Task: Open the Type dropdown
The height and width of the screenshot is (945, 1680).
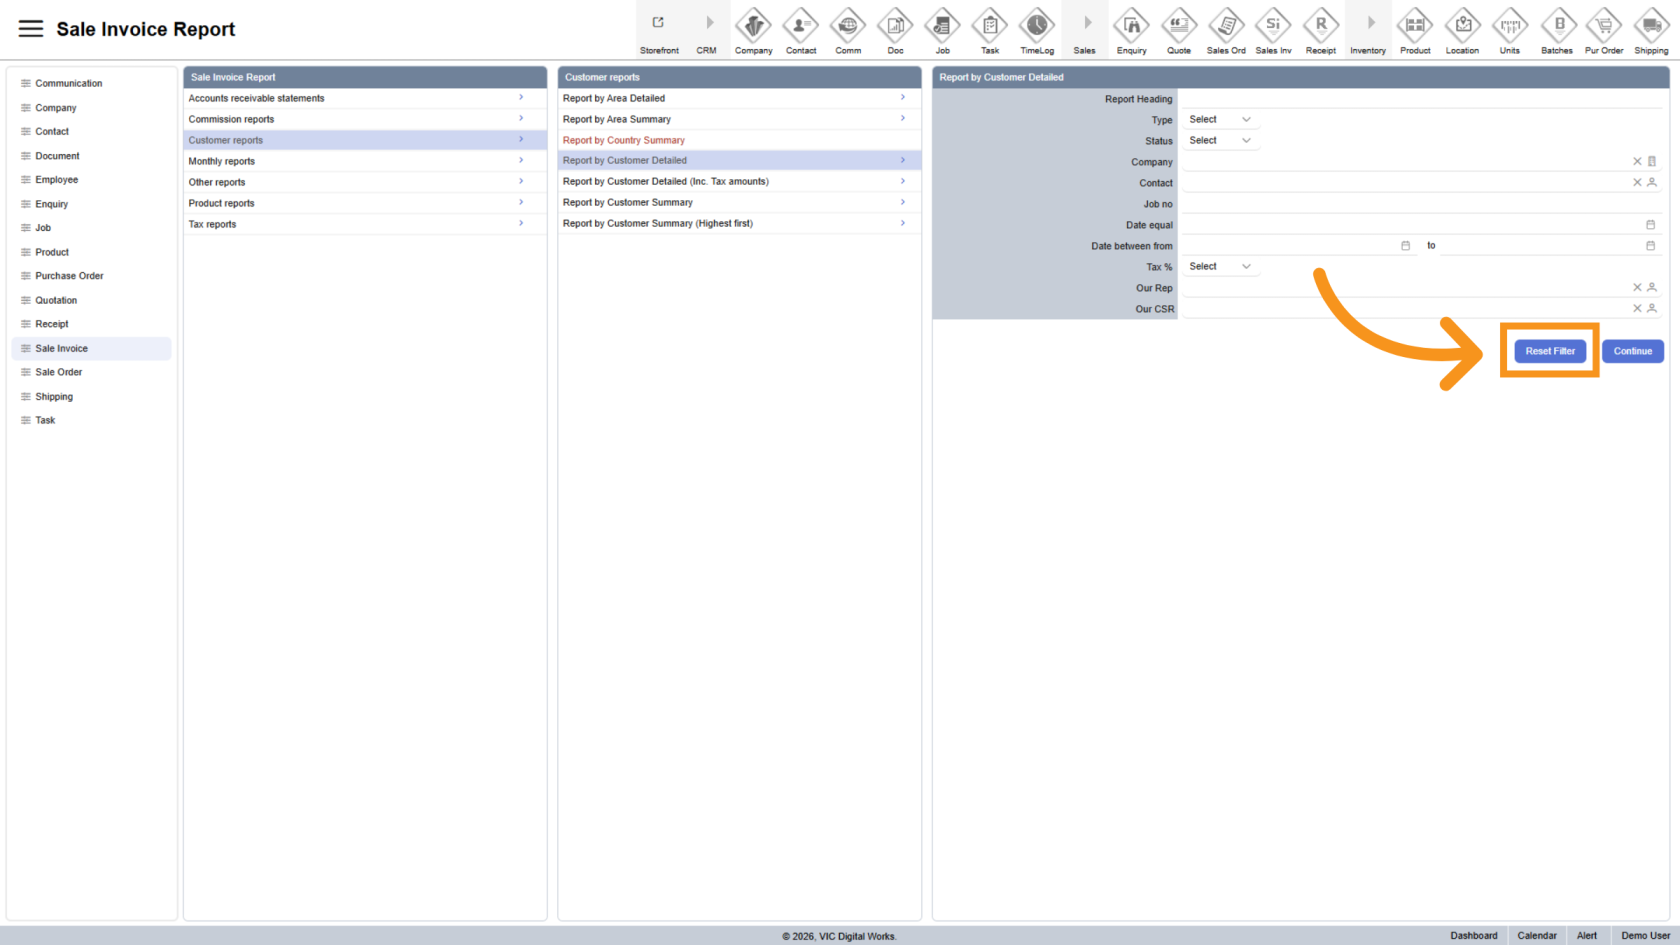Action: point(1219,120)
